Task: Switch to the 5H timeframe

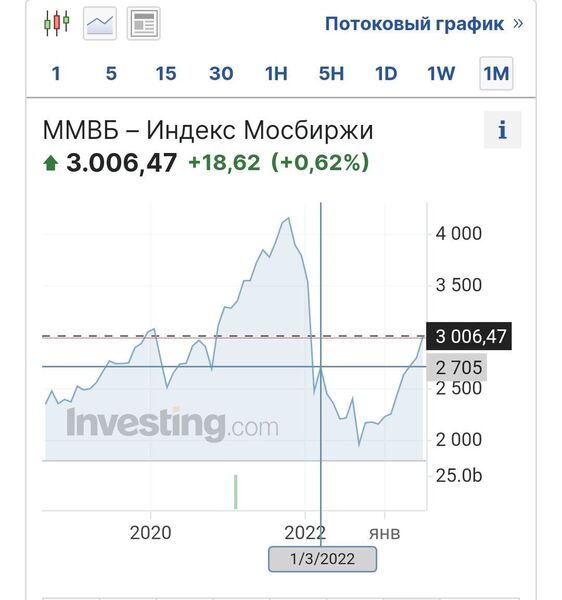Action: click(331, 73)
